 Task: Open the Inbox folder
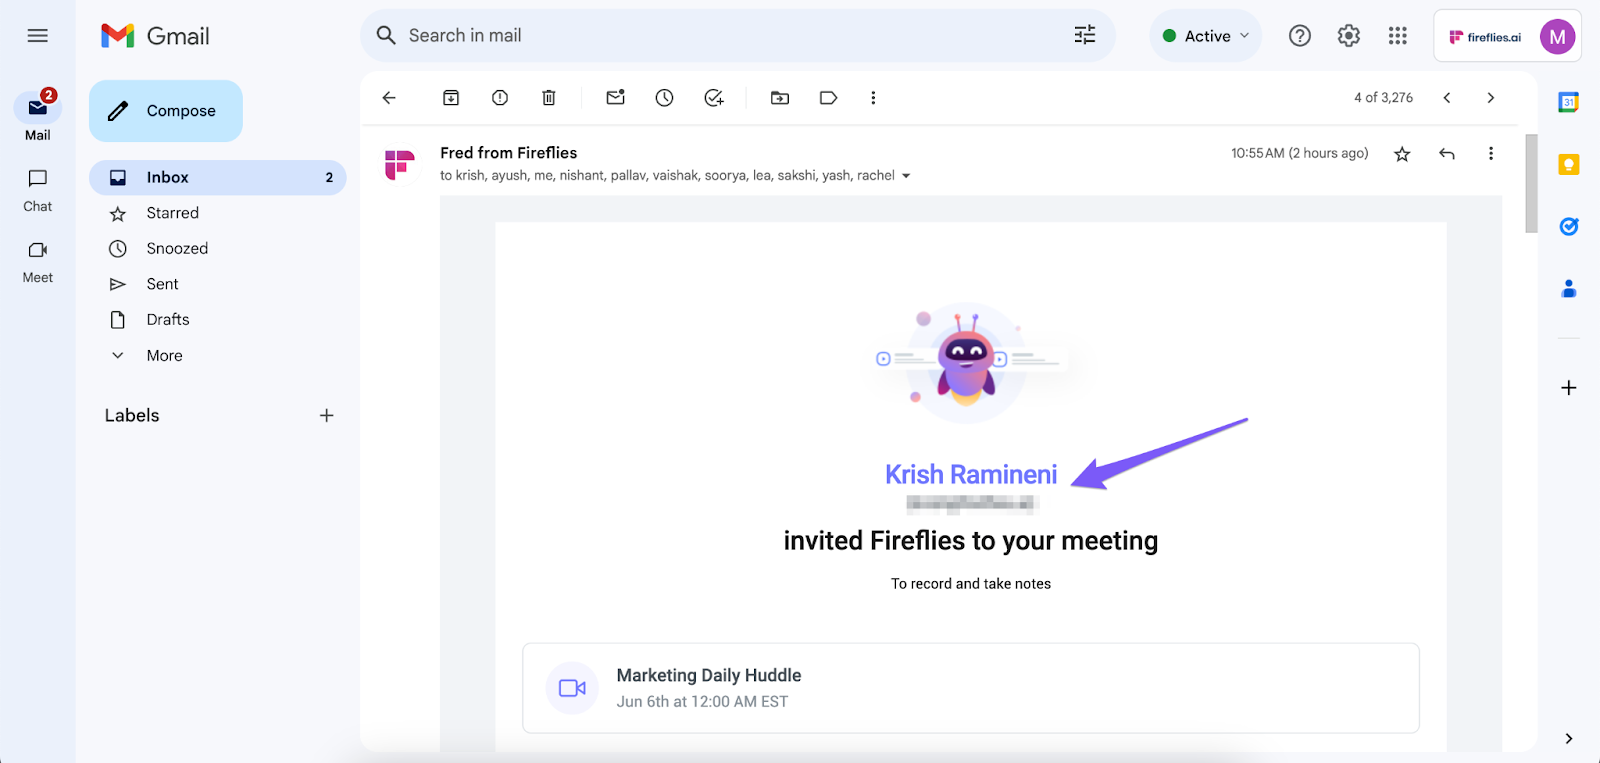click(x=218, y=177)
